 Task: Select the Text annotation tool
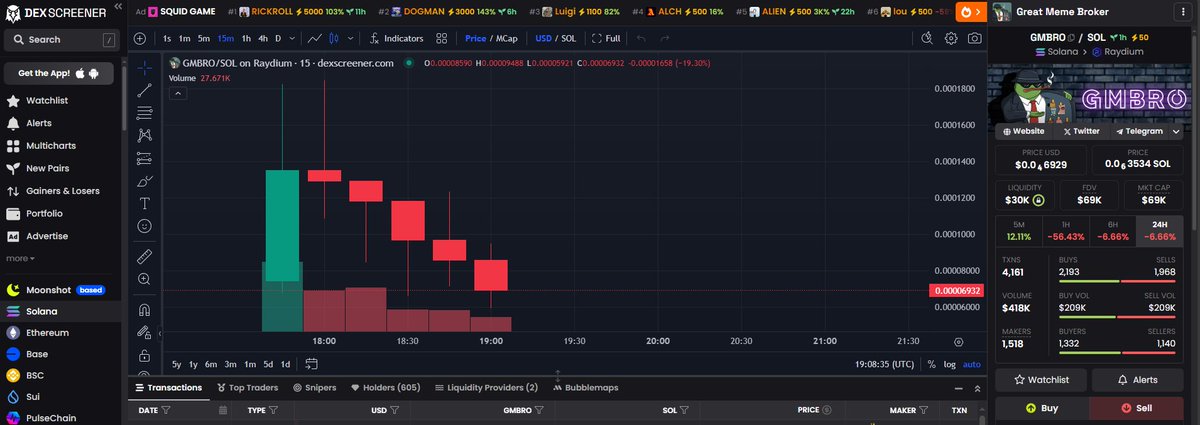[144, 203]
